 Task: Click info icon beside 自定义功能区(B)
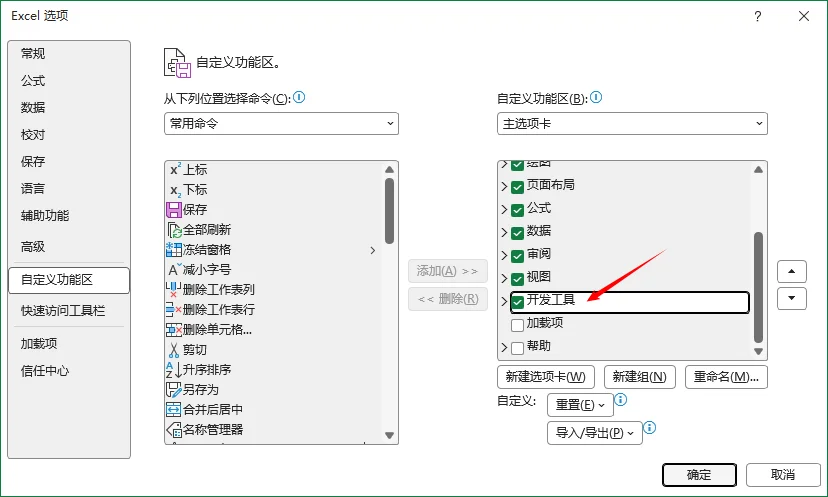pyautogui.click(x=596, y=97)
